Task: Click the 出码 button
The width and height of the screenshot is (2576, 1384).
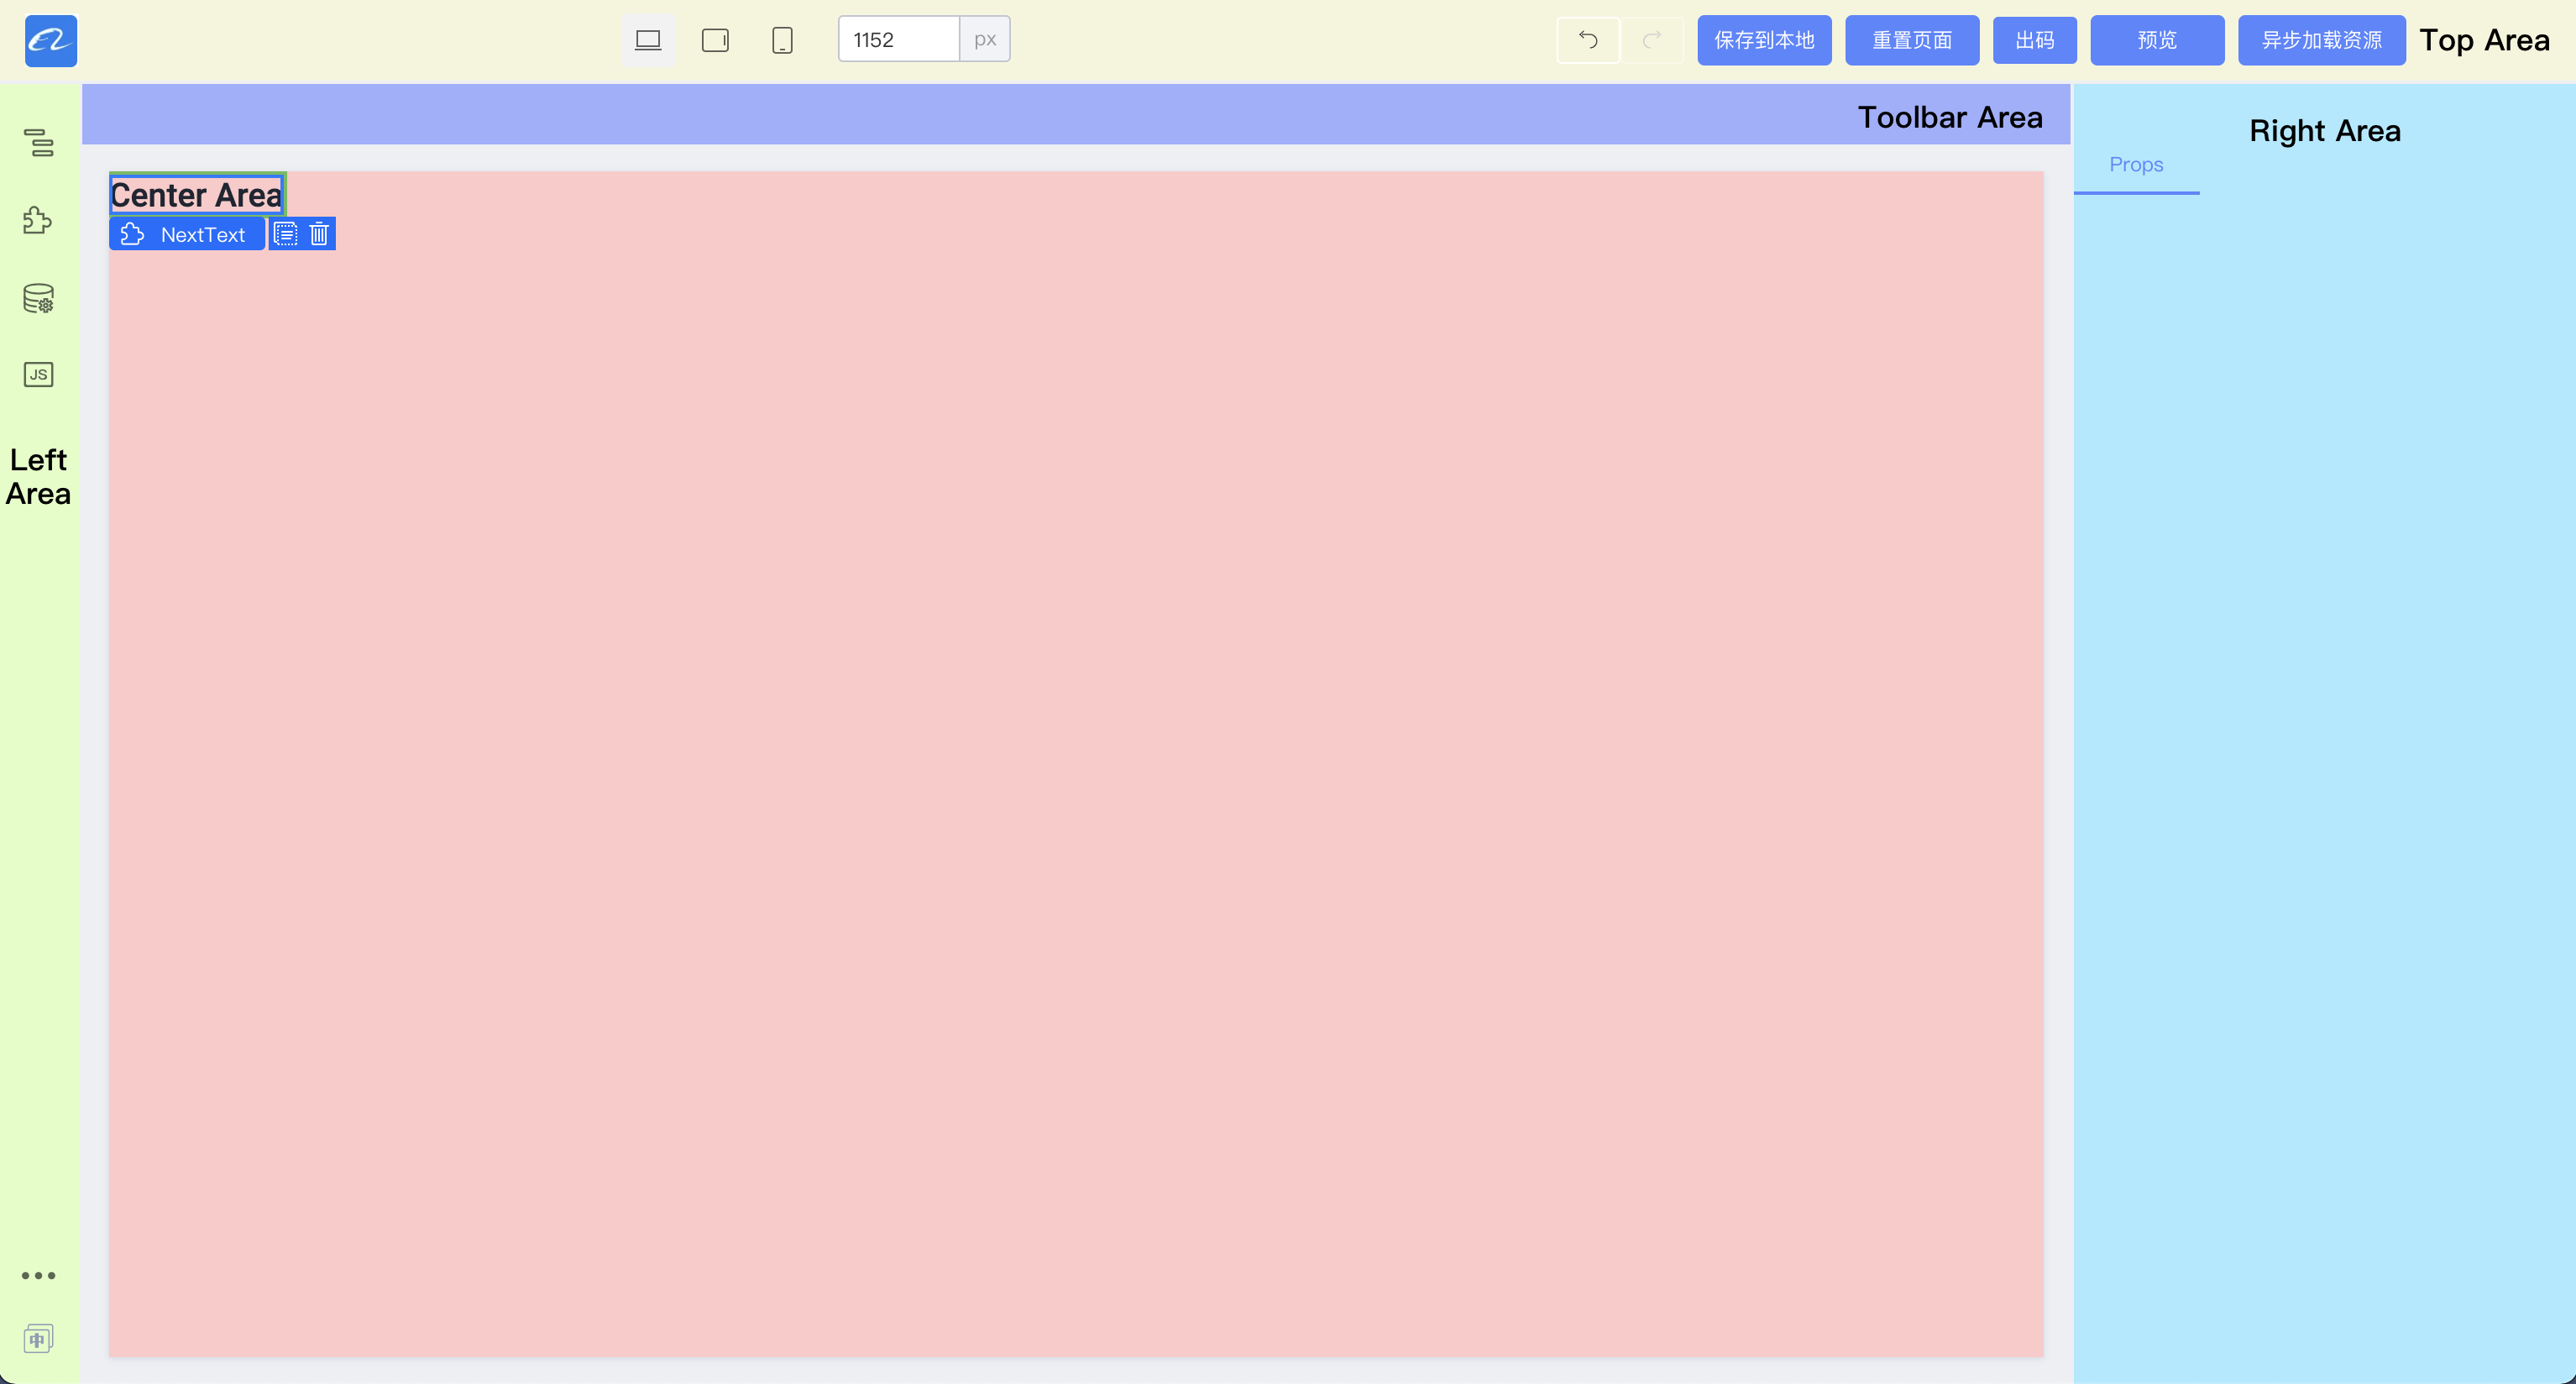Action: tap(2034, 40)
